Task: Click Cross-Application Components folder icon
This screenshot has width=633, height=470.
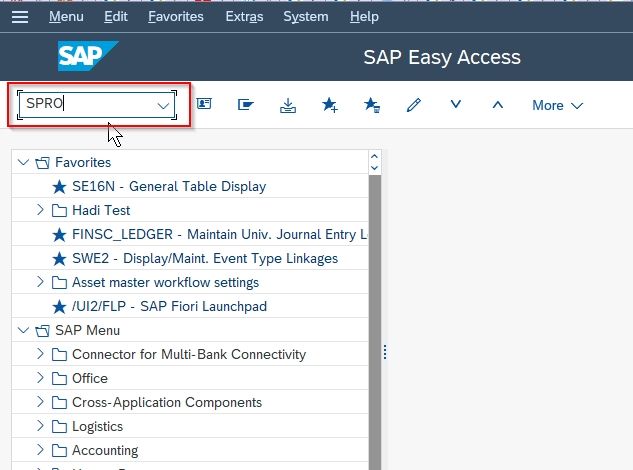Action: [x=59, y=403]
